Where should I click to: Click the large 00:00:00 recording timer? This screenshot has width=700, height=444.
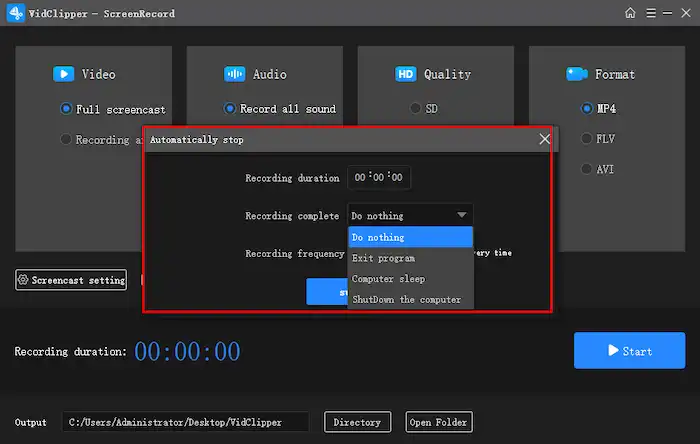tap(187, 351)
